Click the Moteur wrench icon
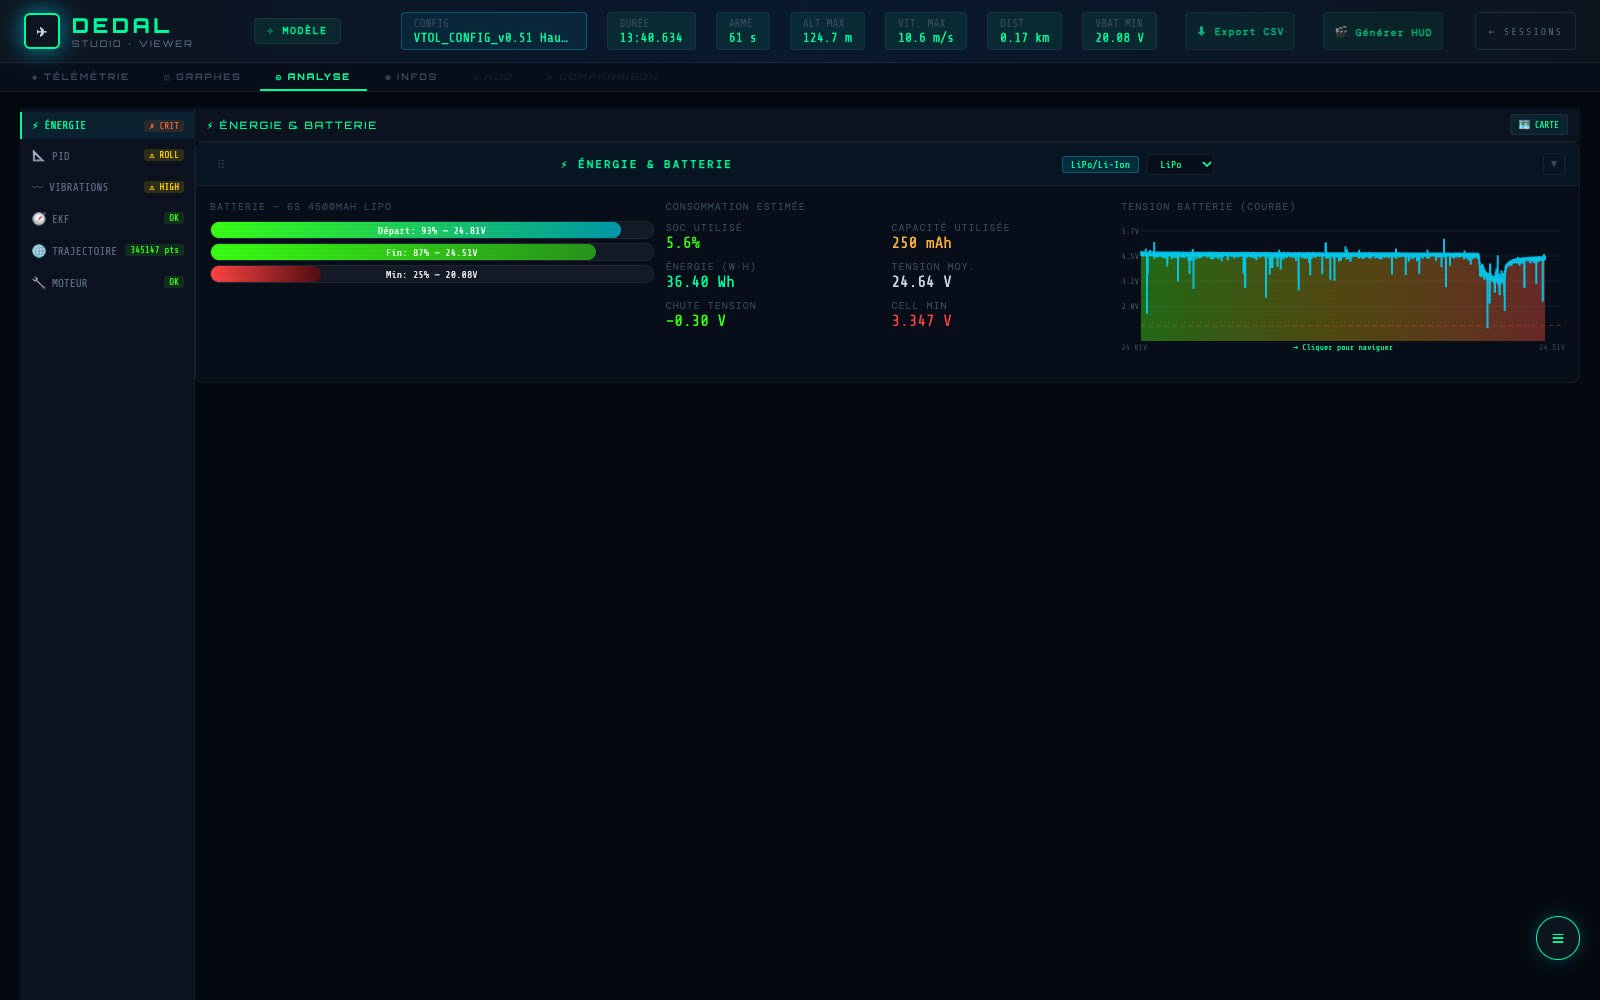Viewport: 1600px width, 1000px height. coord(39,283)
